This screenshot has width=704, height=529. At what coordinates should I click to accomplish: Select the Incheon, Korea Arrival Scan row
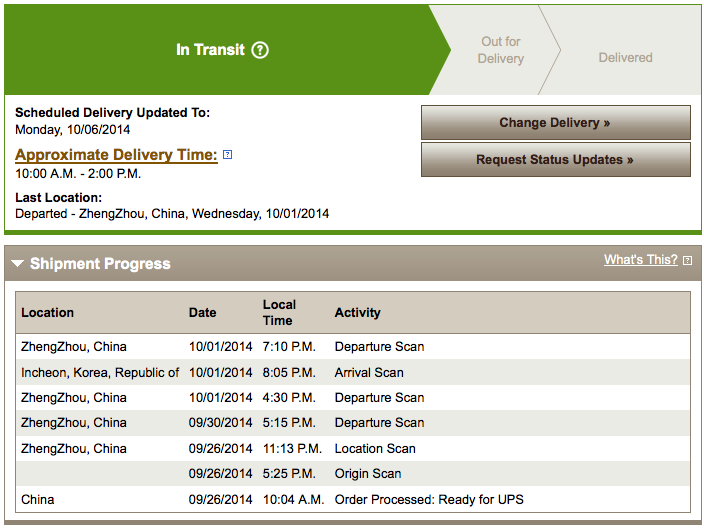353,372
